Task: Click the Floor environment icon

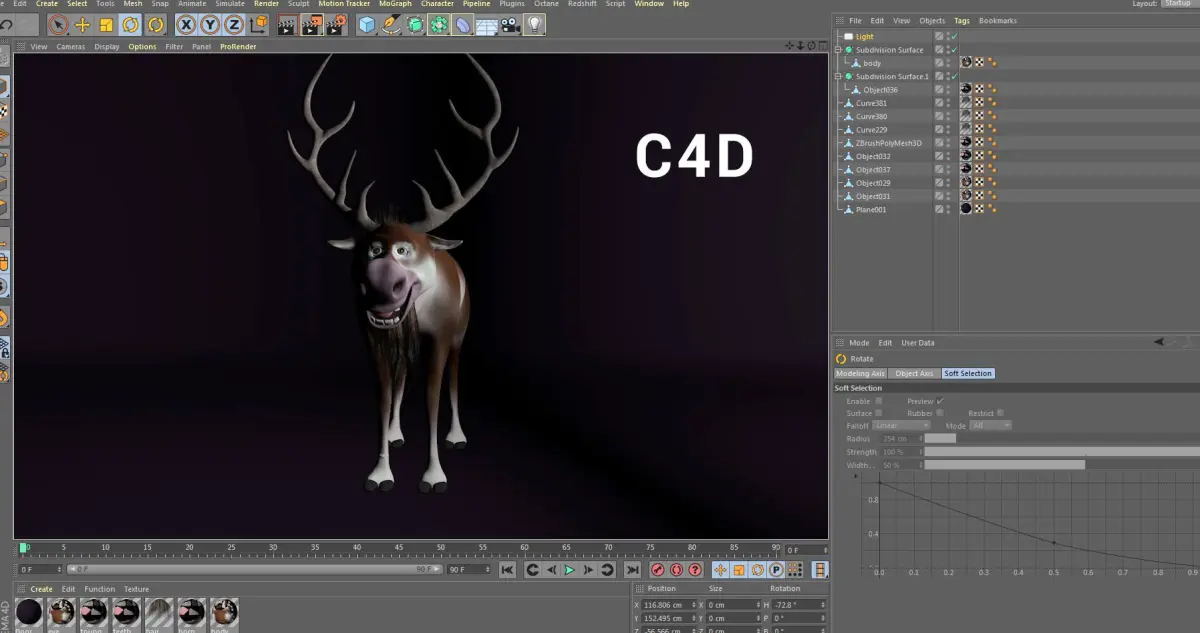Action: (486, 25)
